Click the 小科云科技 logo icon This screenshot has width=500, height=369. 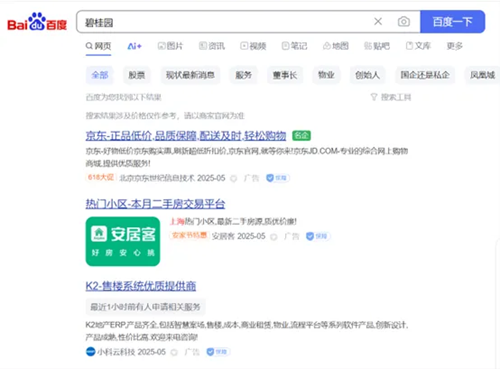point(91,352)
